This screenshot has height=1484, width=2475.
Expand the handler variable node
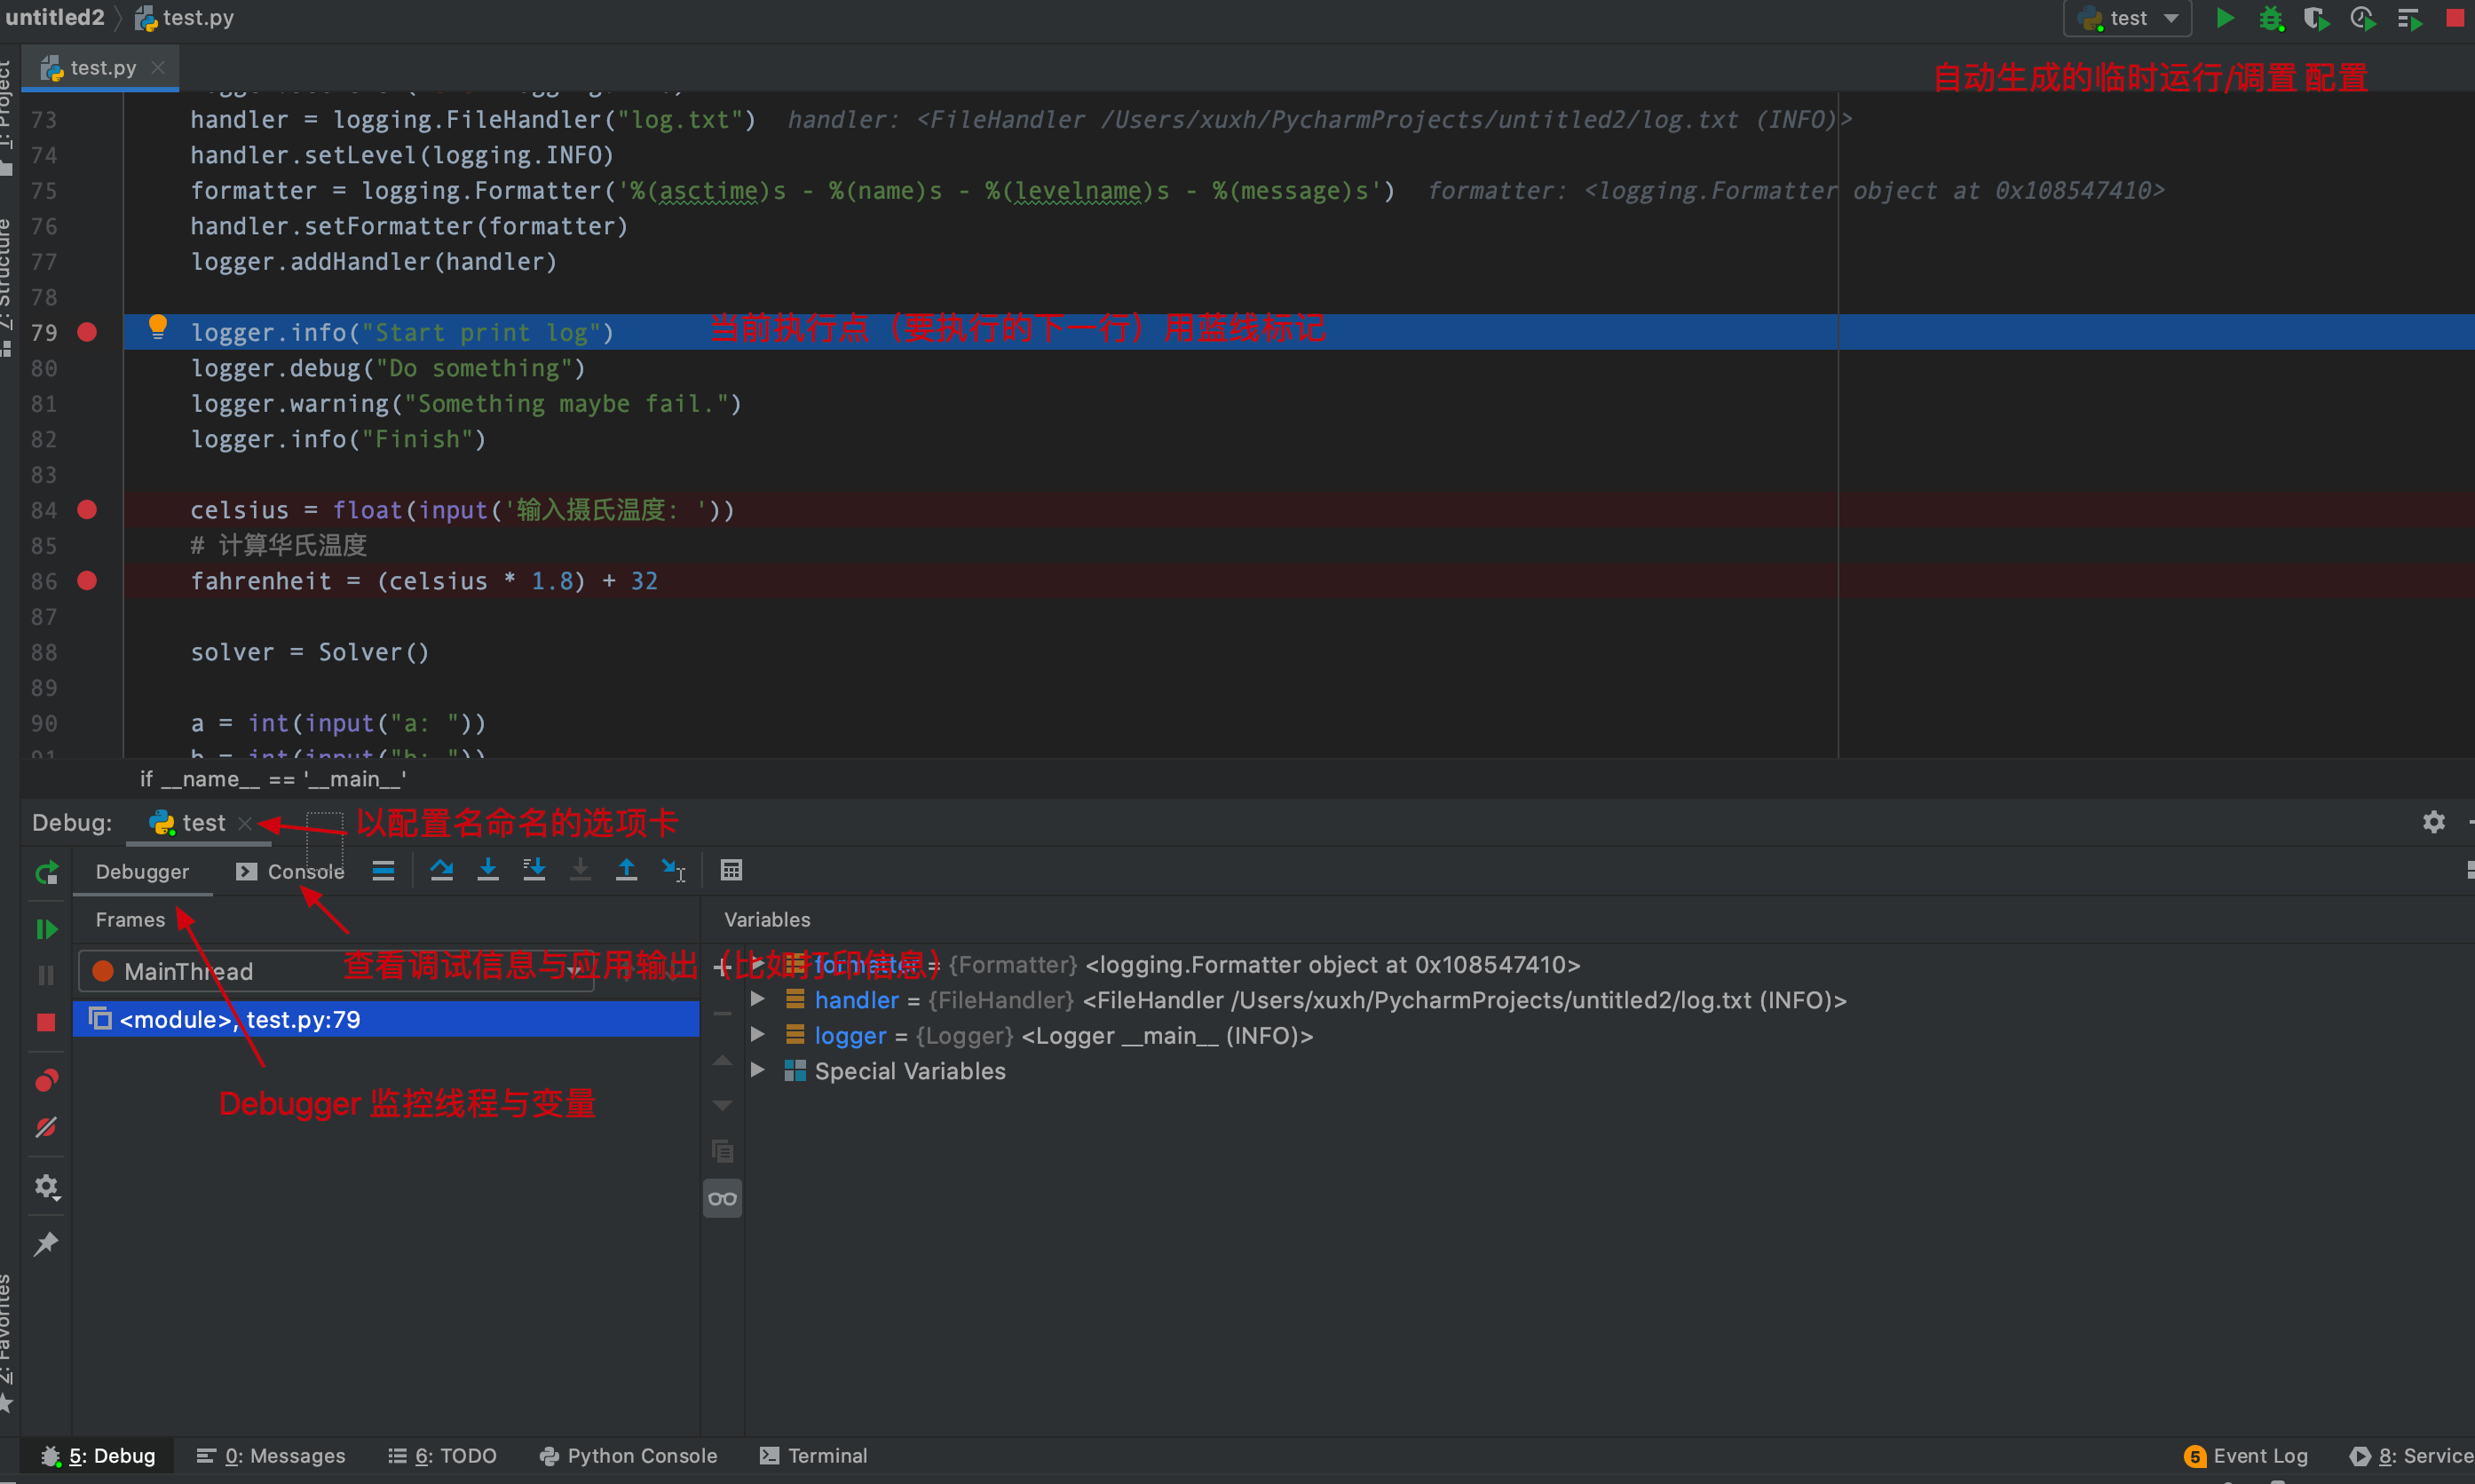click(758, 999)
